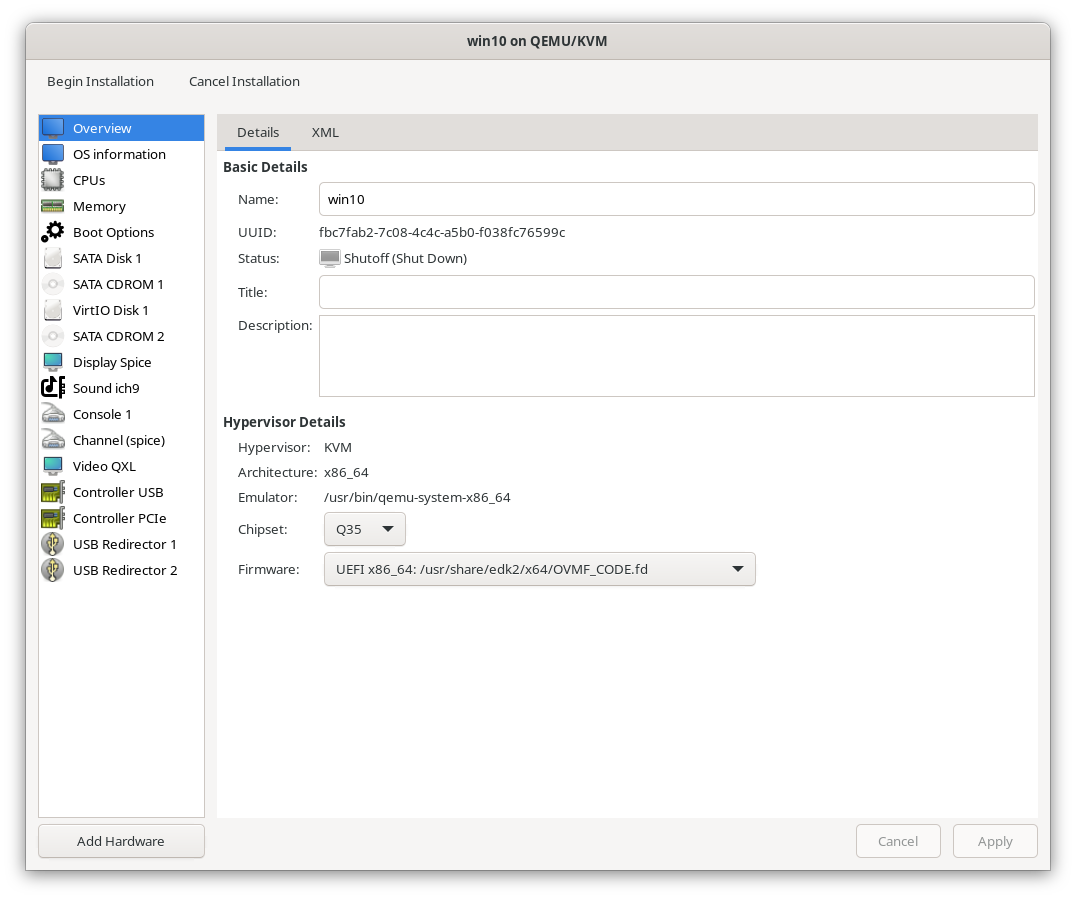Click the Hypervisor Details heading
Viewport: 1076px width, 899px height.
click(284, 422)
